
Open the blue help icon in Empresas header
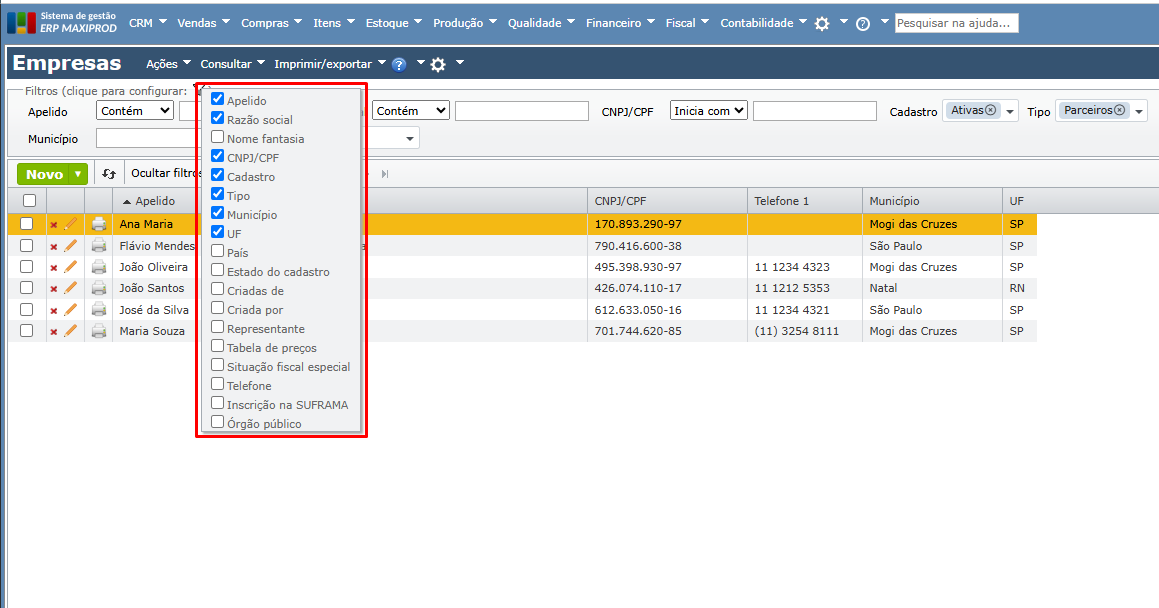(399, 65)
